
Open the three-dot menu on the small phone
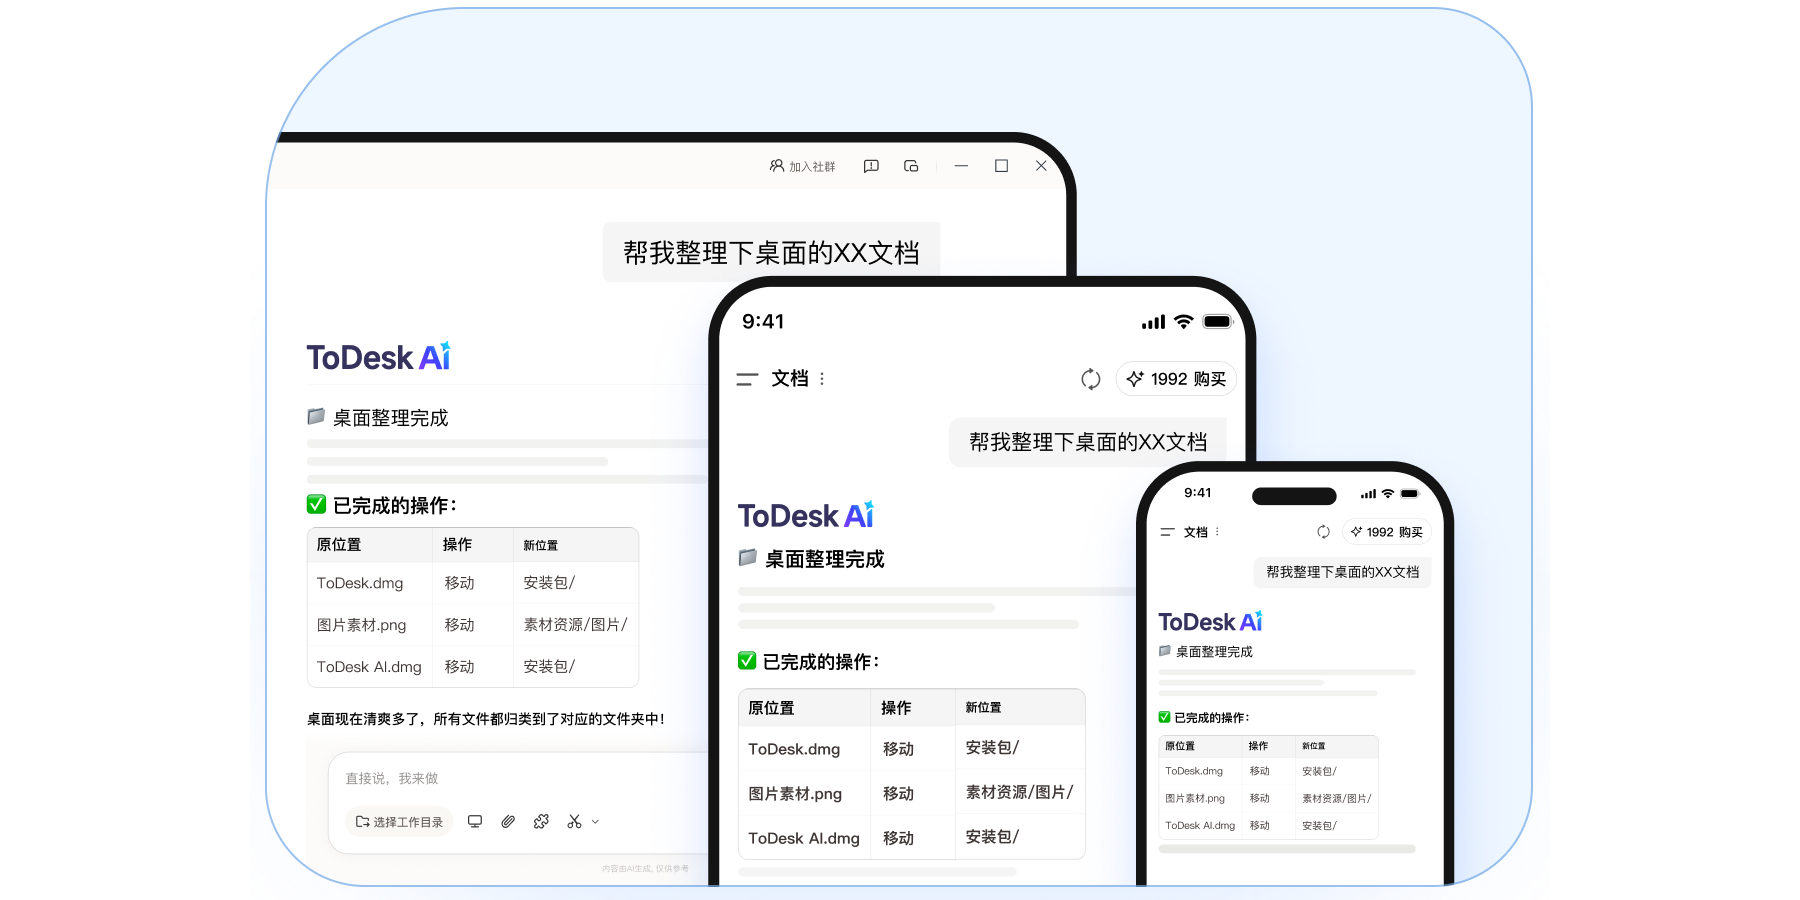point(1217,532)
